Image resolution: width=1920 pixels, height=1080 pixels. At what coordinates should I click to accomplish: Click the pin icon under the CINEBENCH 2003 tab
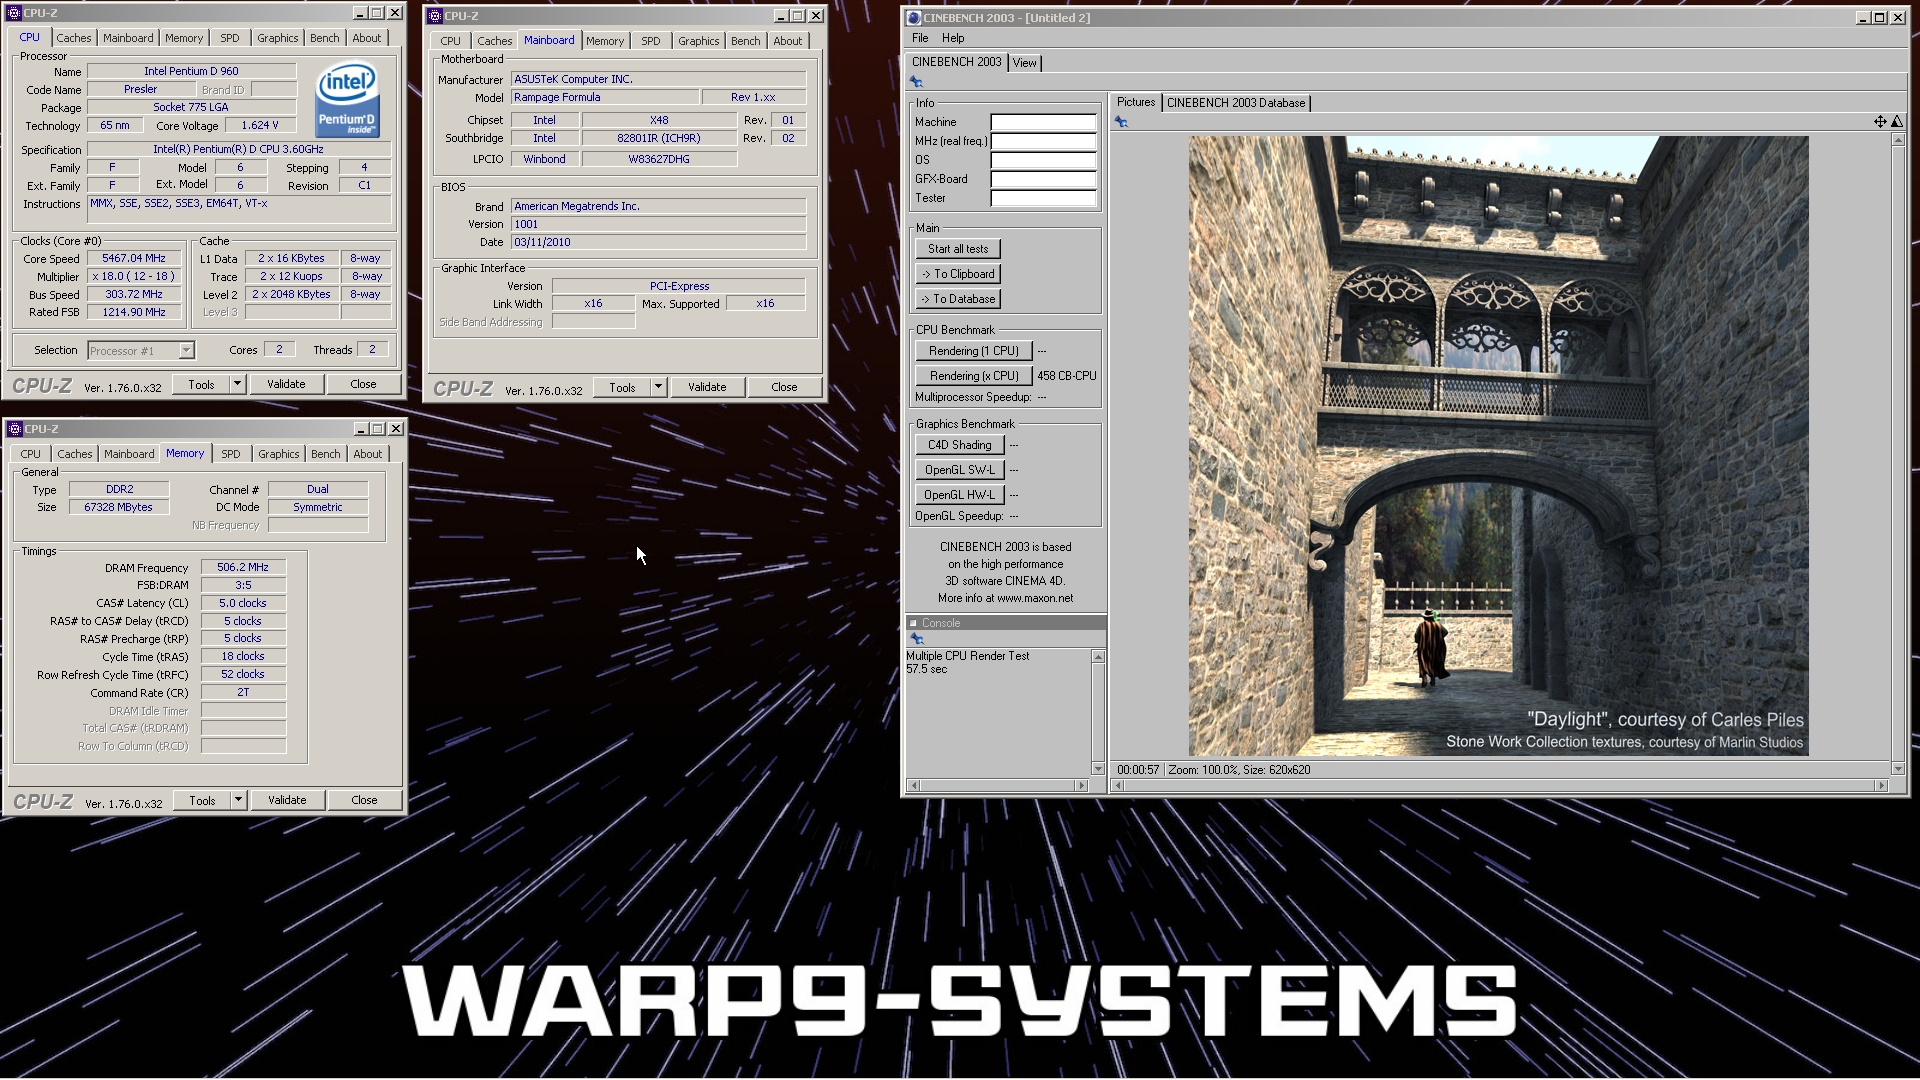(916, 82)
